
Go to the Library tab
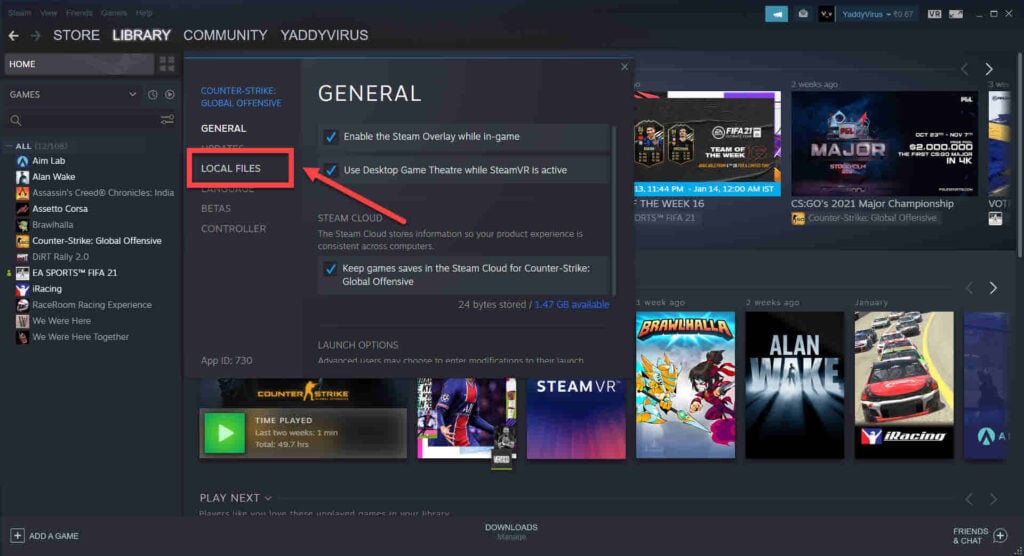coord(141,35)
